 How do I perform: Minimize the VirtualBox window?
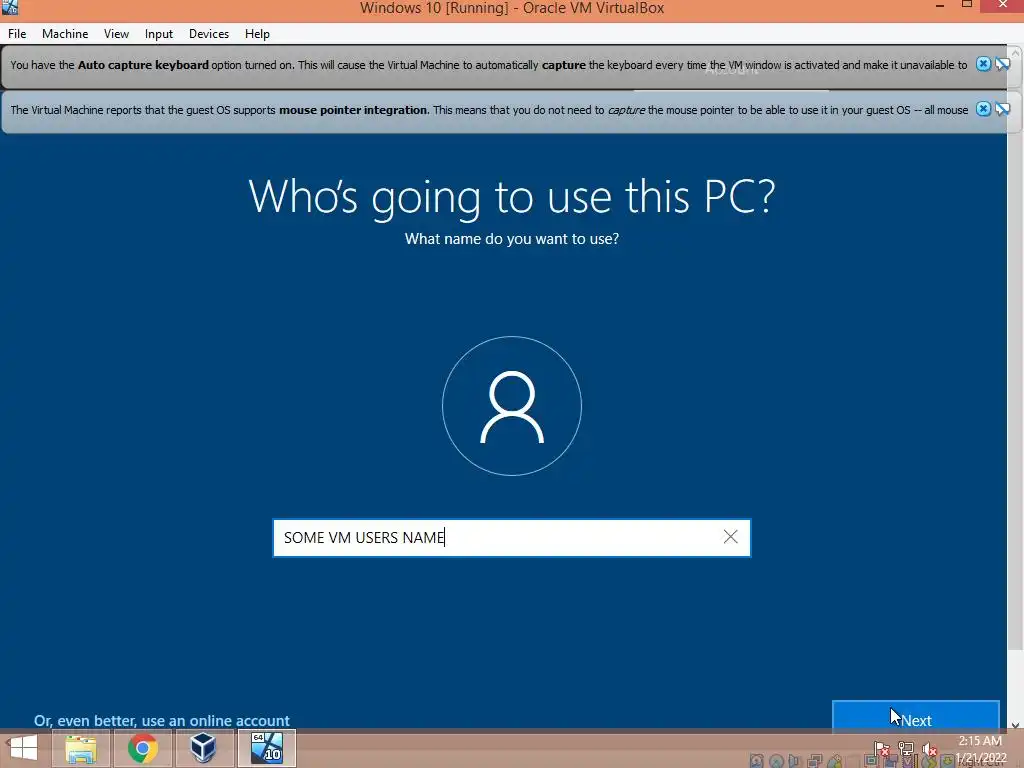[x=940, y=6]
